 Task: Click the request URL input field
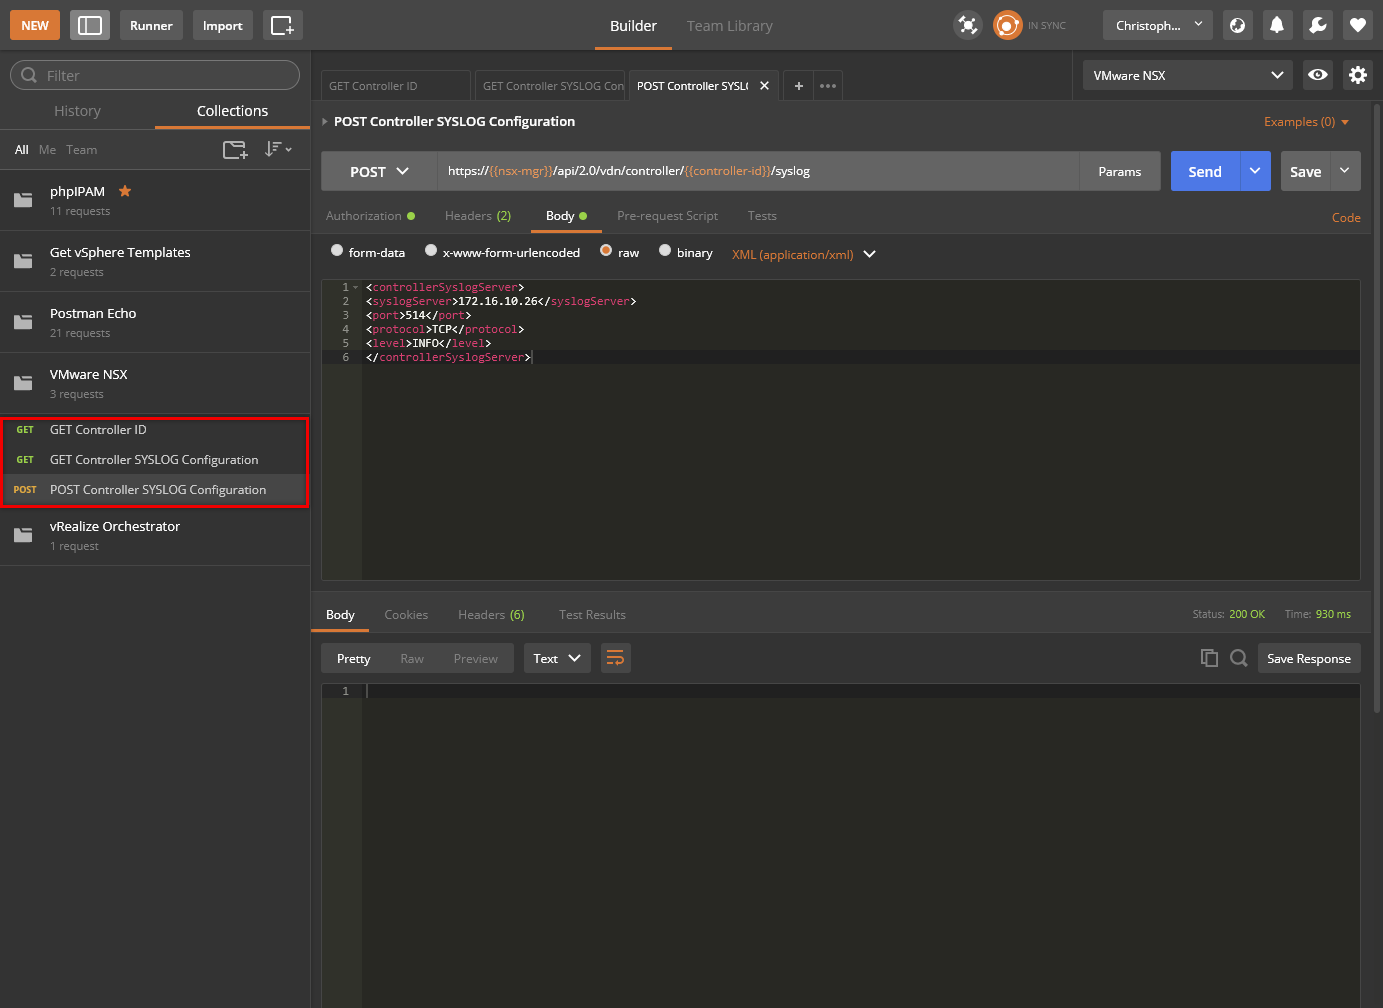pyautogui.click(x=756, y=171)
